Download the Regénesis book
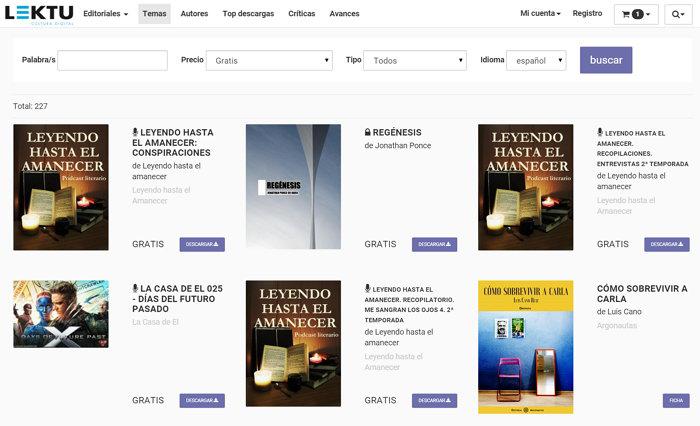 click(434, 244)
